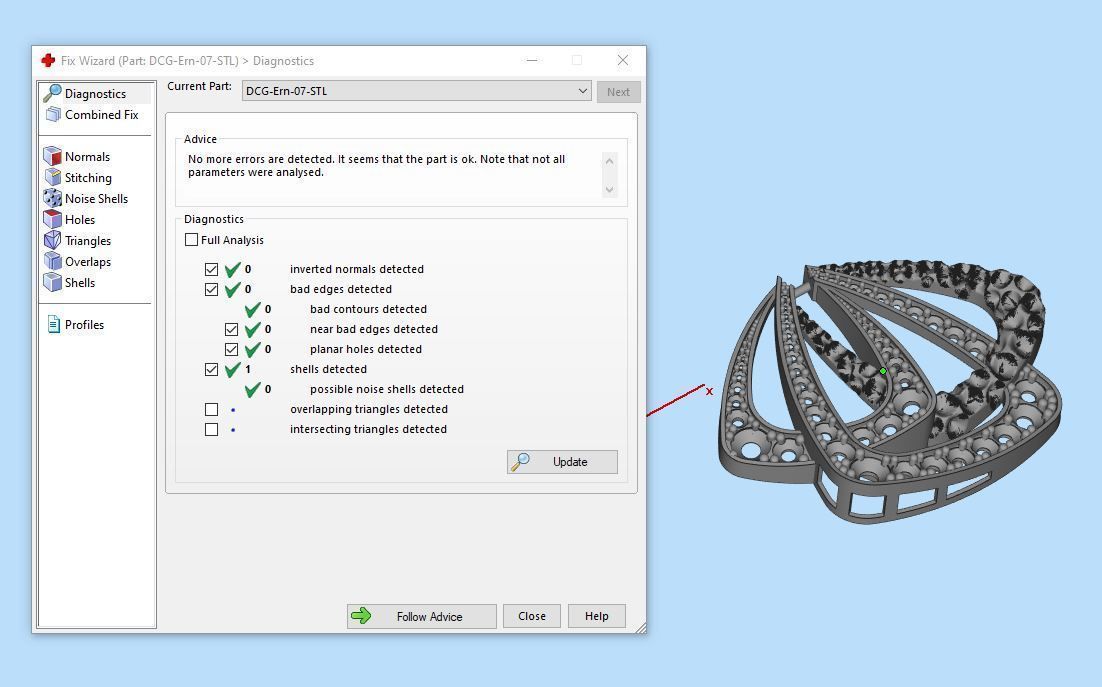Click the Close button

532,616
